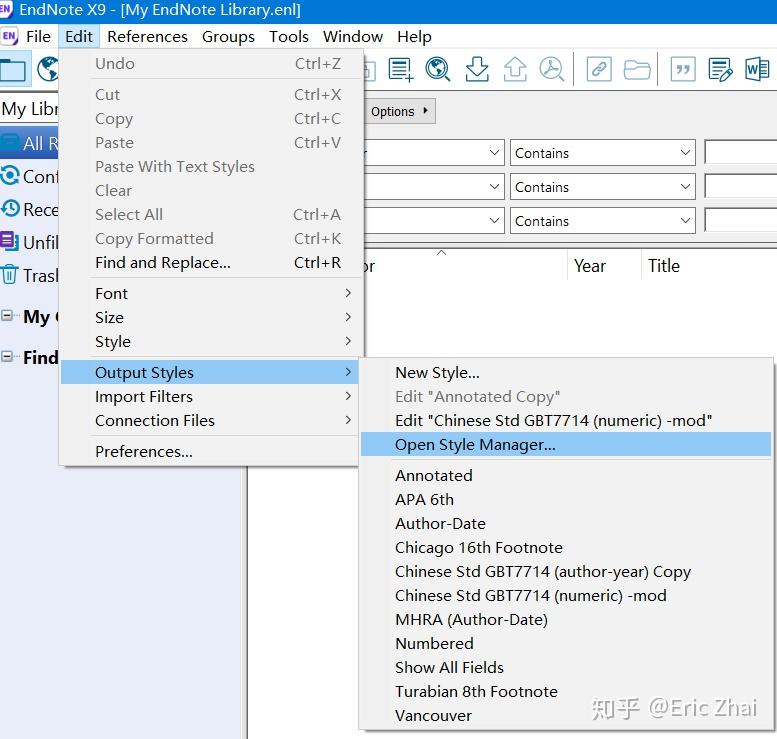The image size is (777, 739).
Task: Click the Options search button
Action: tap(400, 111)
